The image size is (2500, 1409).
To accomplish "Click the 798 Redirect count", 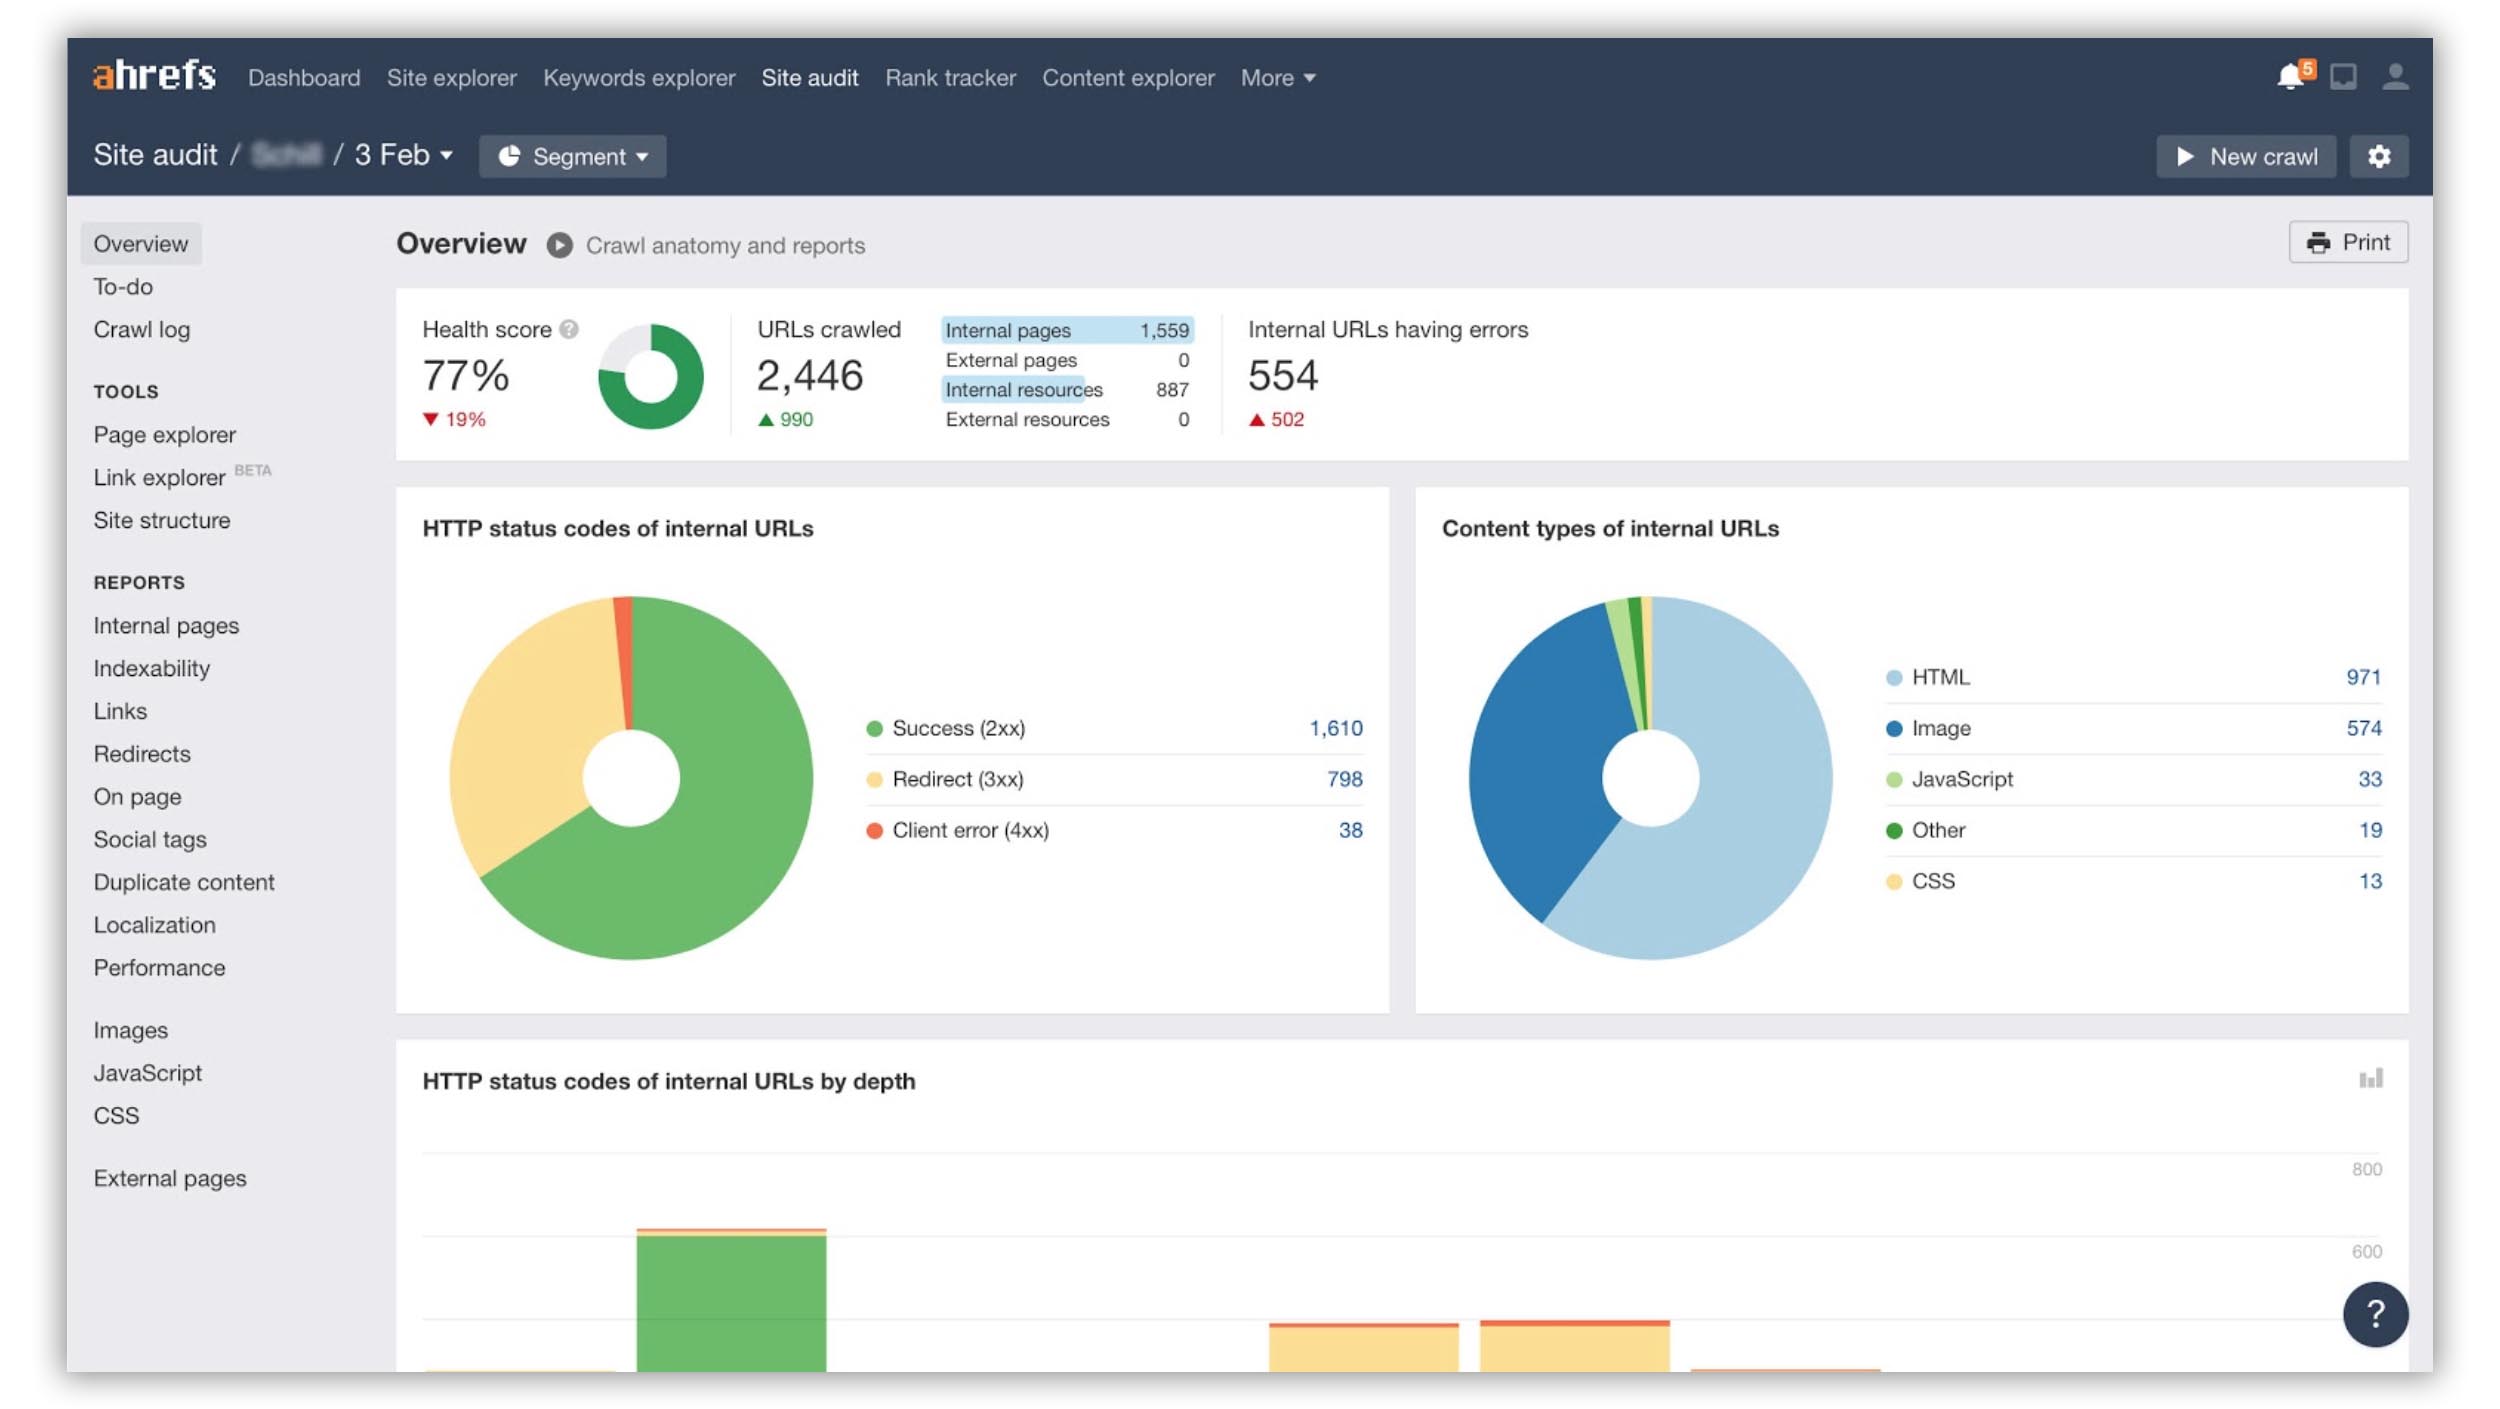I will (x=1344, y=779).
